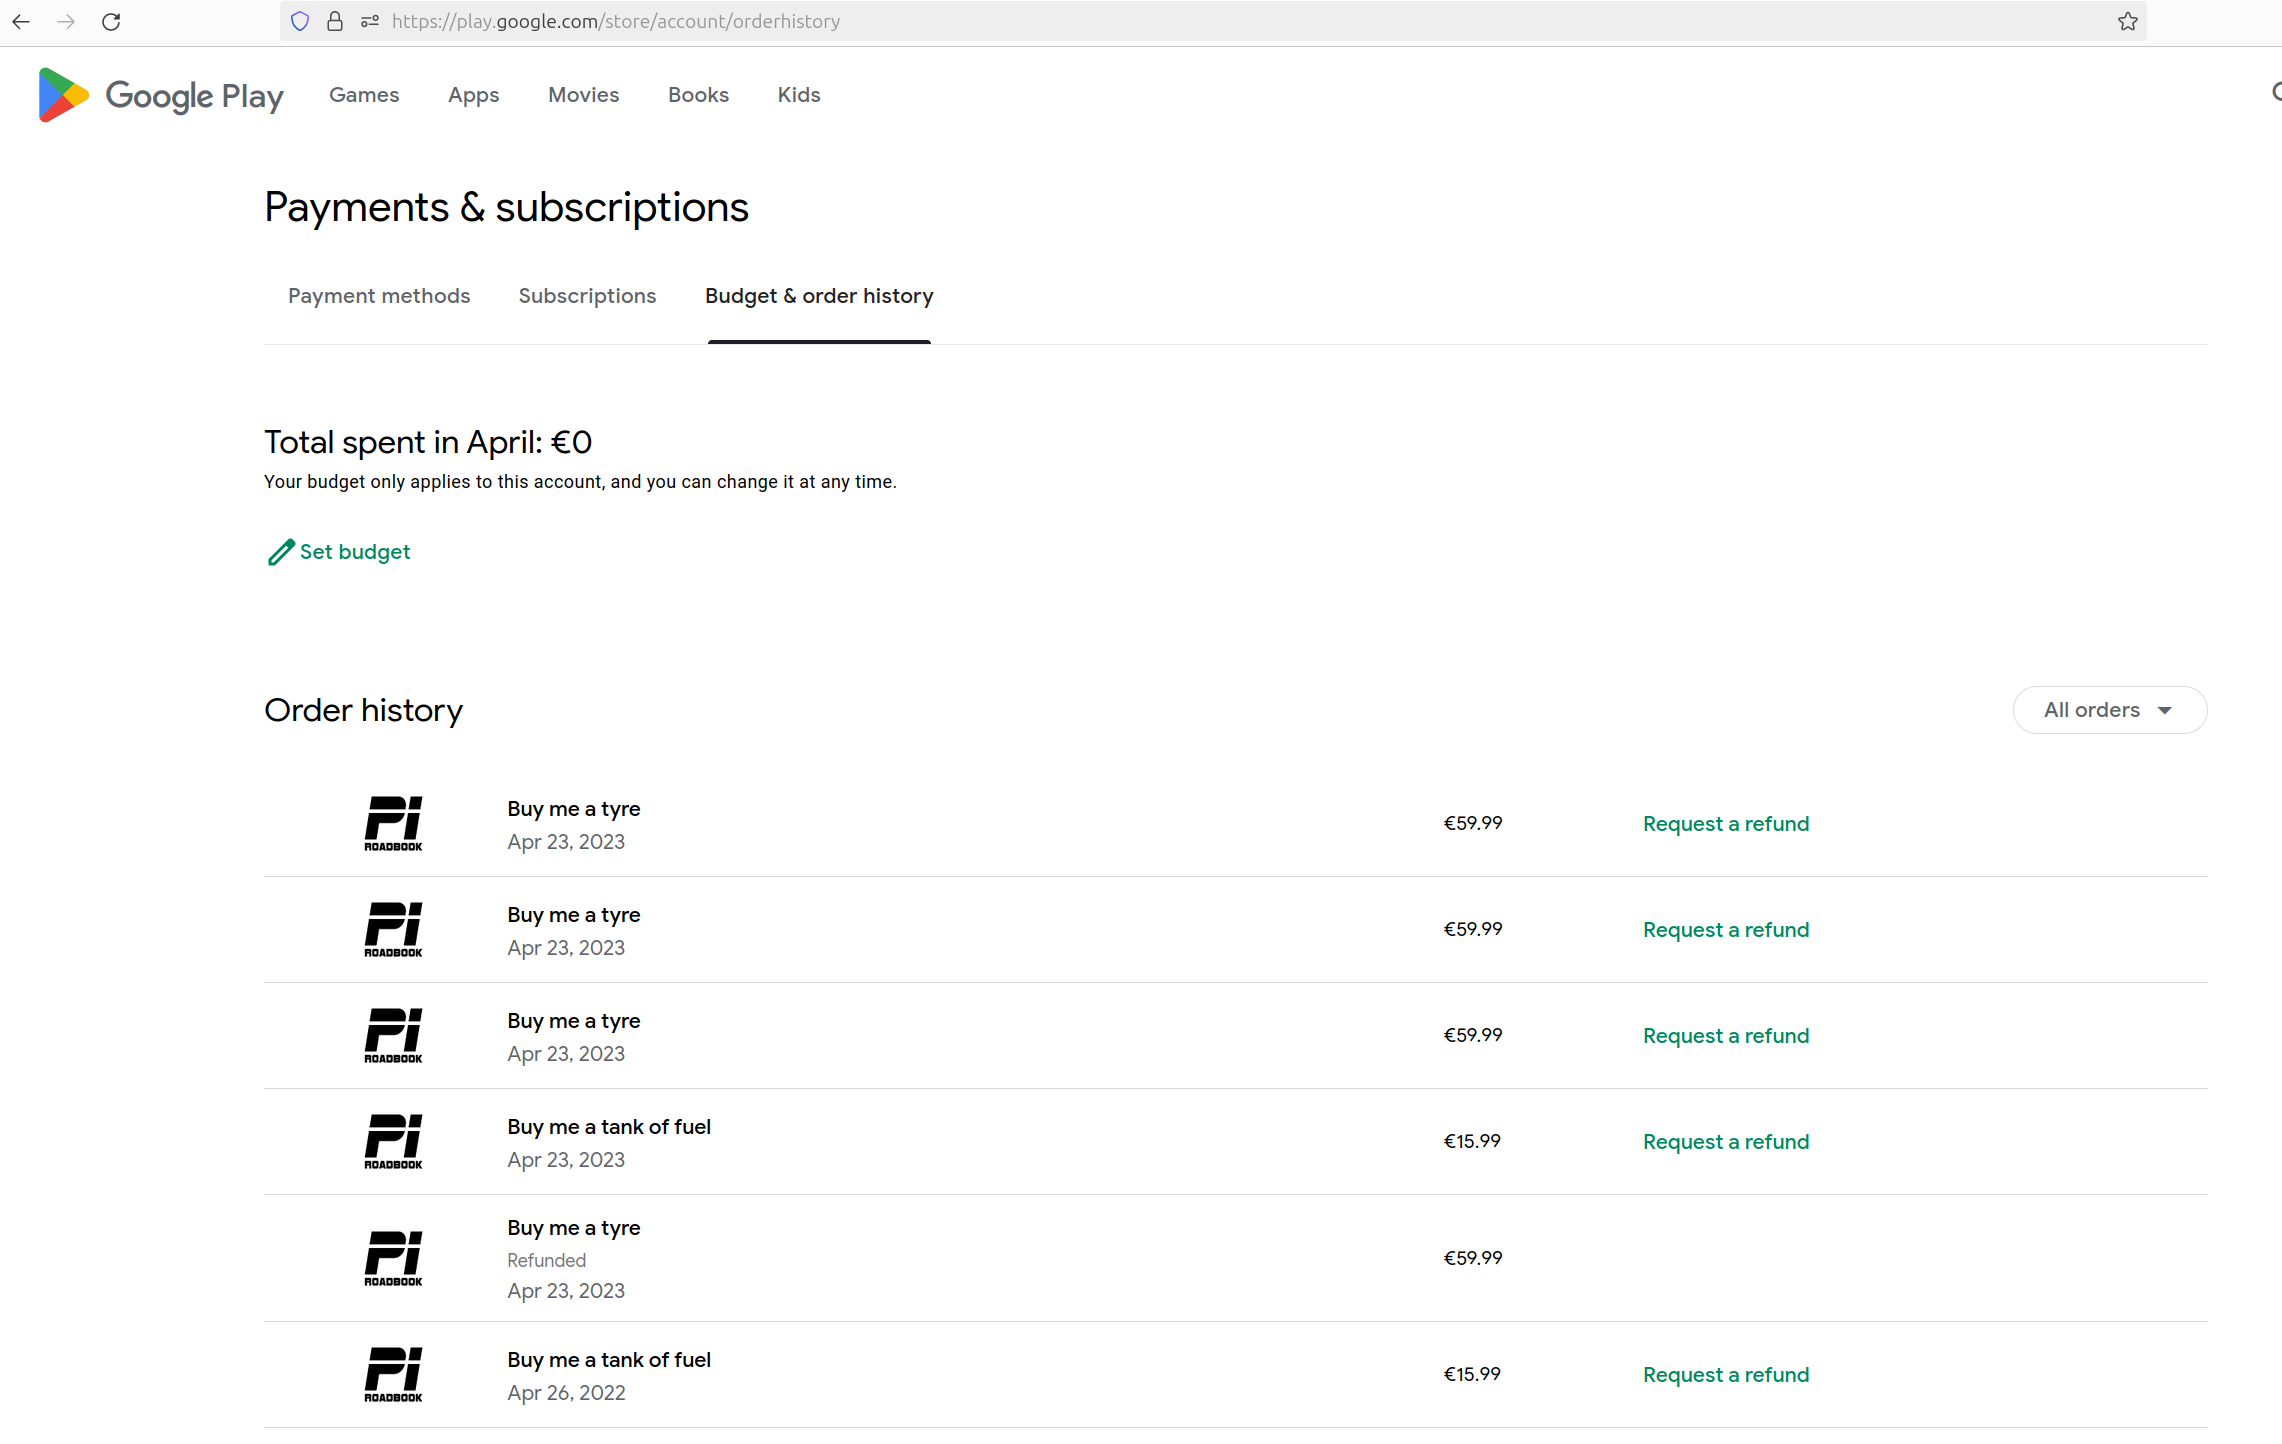This screenshot has width=2282, height=1444.
Task: Open the Kids section
Action: pyautogui.click(x=799, y=95)
